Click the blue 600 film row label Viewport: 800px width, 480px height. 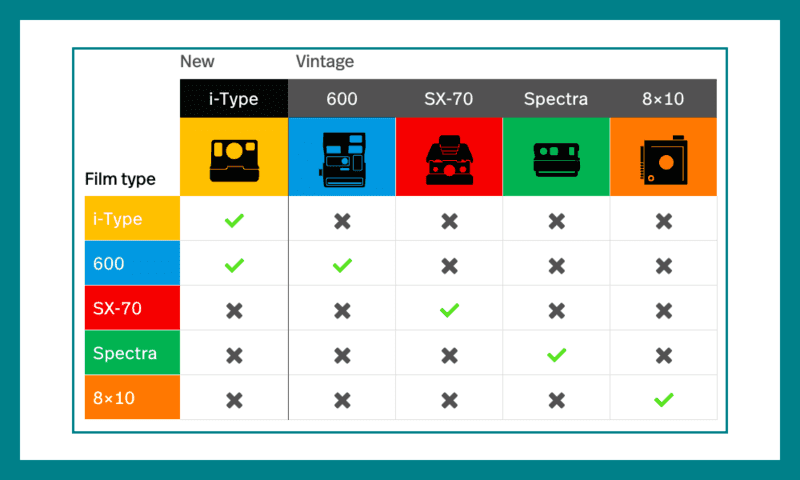(132, 263)
